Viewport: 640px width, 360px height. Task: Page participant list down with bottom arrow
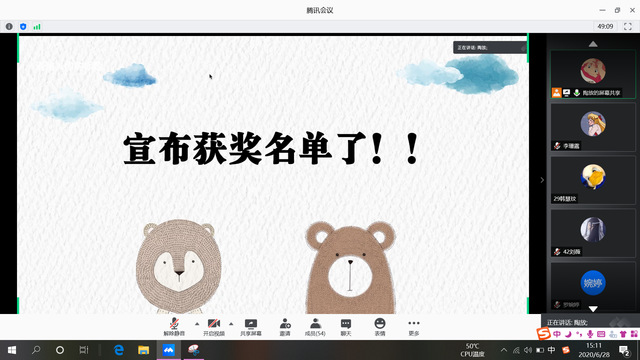click(593, 309)
